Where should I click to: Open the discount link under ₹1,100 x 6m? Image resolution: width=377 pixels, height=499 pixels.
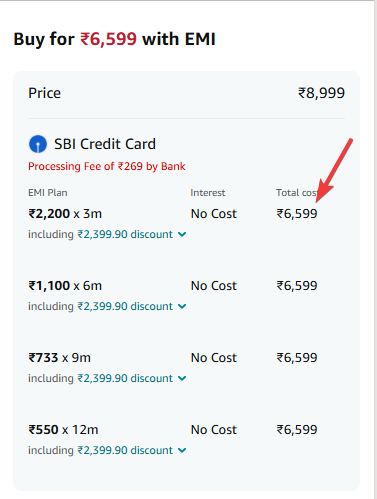[x=125, y=306]
